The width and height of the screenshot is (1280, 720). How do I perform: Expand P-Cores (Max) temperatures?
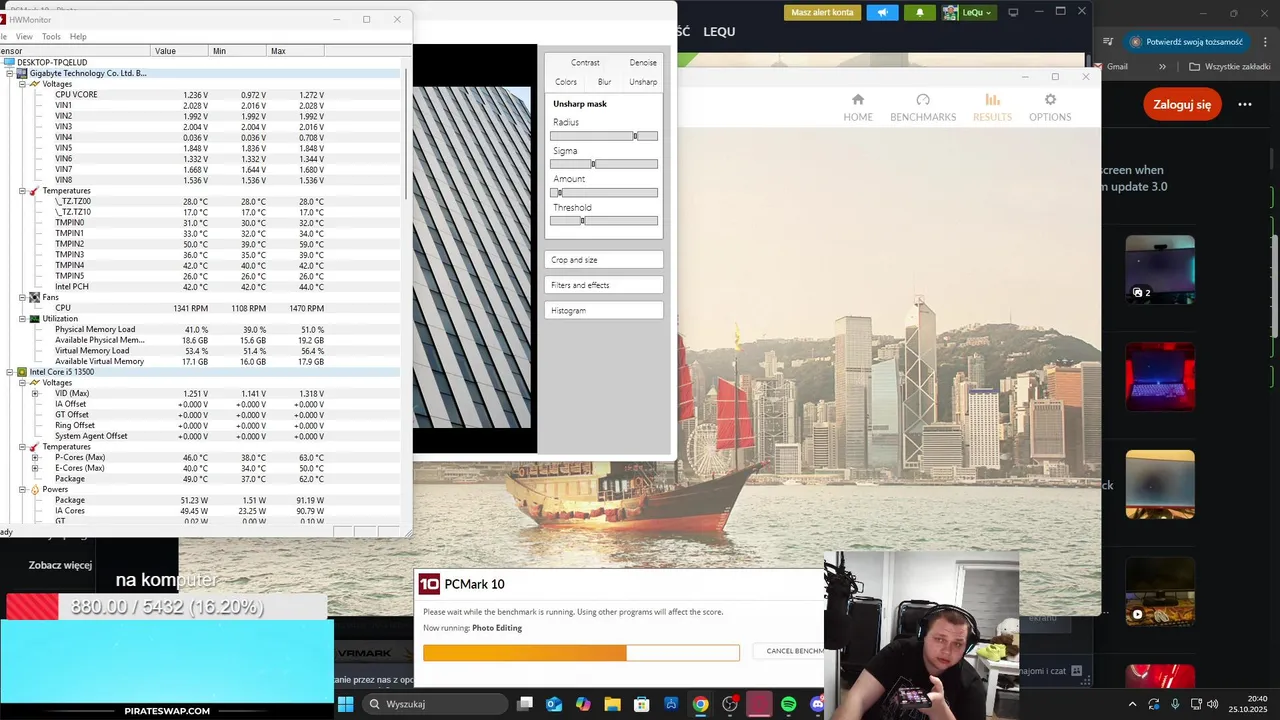[35, 457]
